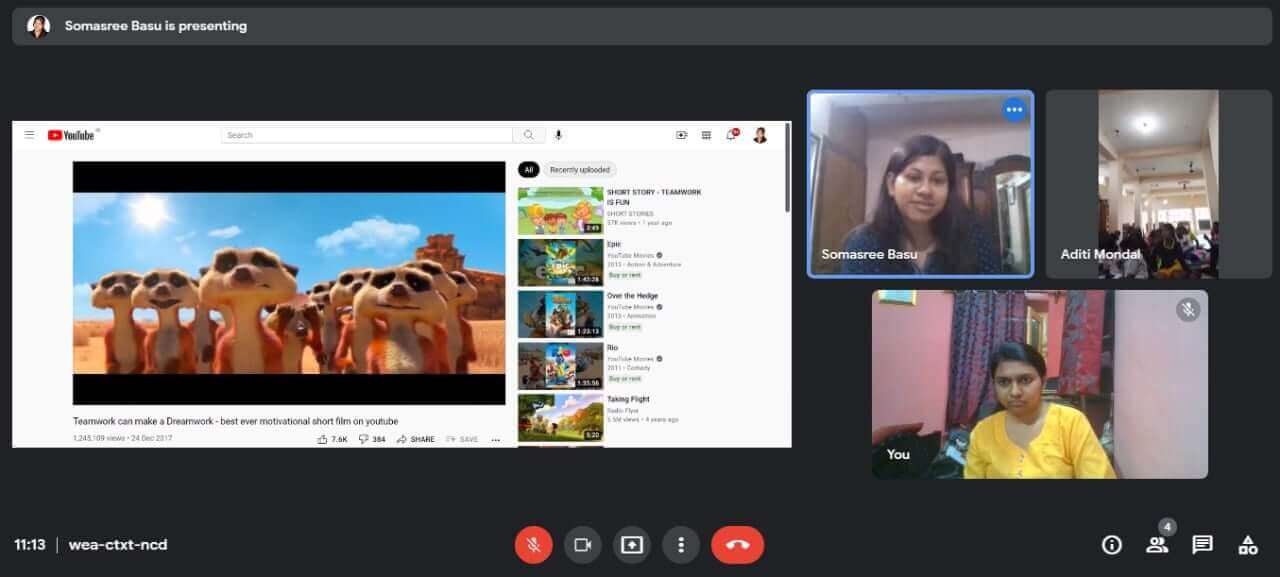Dislike the video showing 384
Screen dimensions: 1280x577
(371, 439)
